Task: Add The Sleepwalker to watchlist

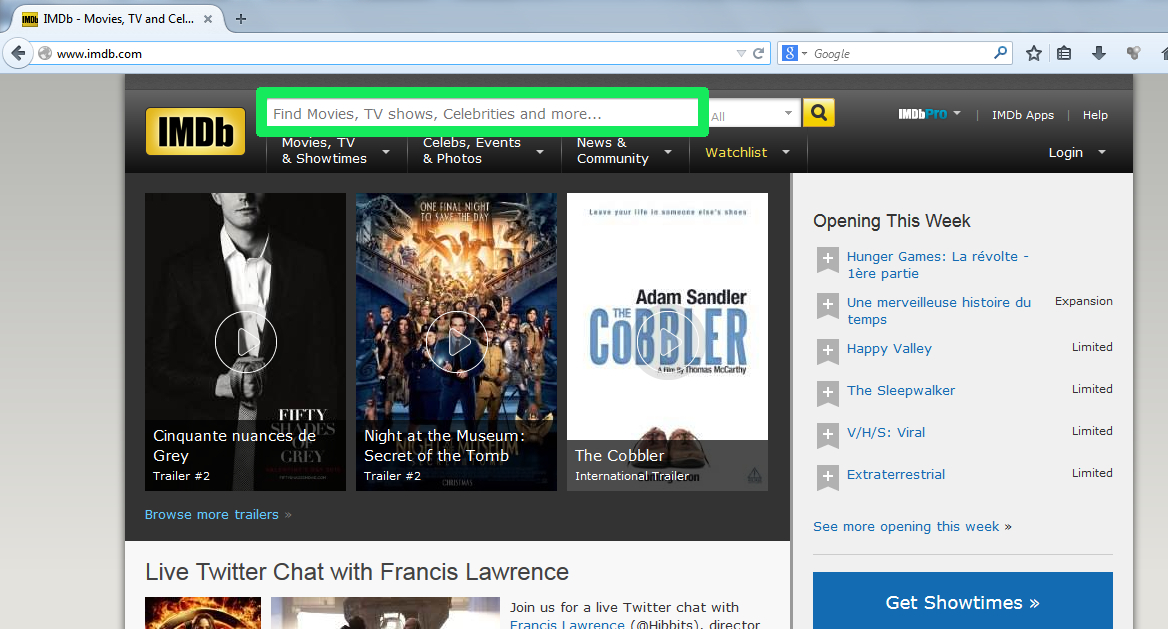Action: pos(827,393)
